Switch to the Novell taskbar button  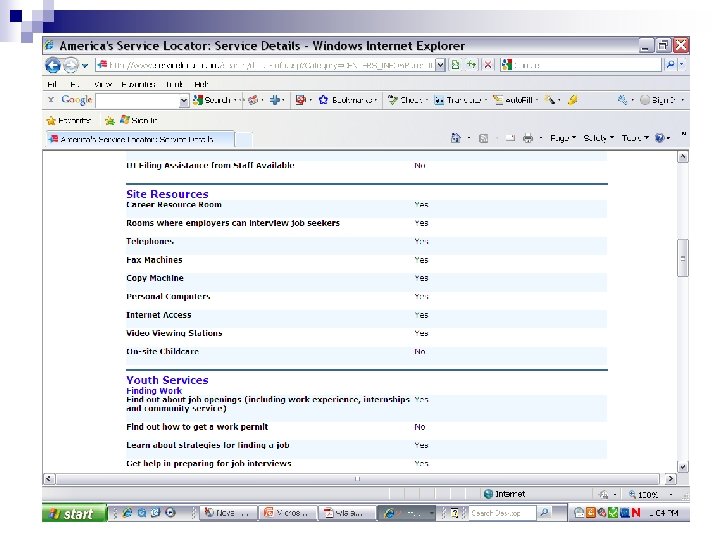tap(228, 513)
